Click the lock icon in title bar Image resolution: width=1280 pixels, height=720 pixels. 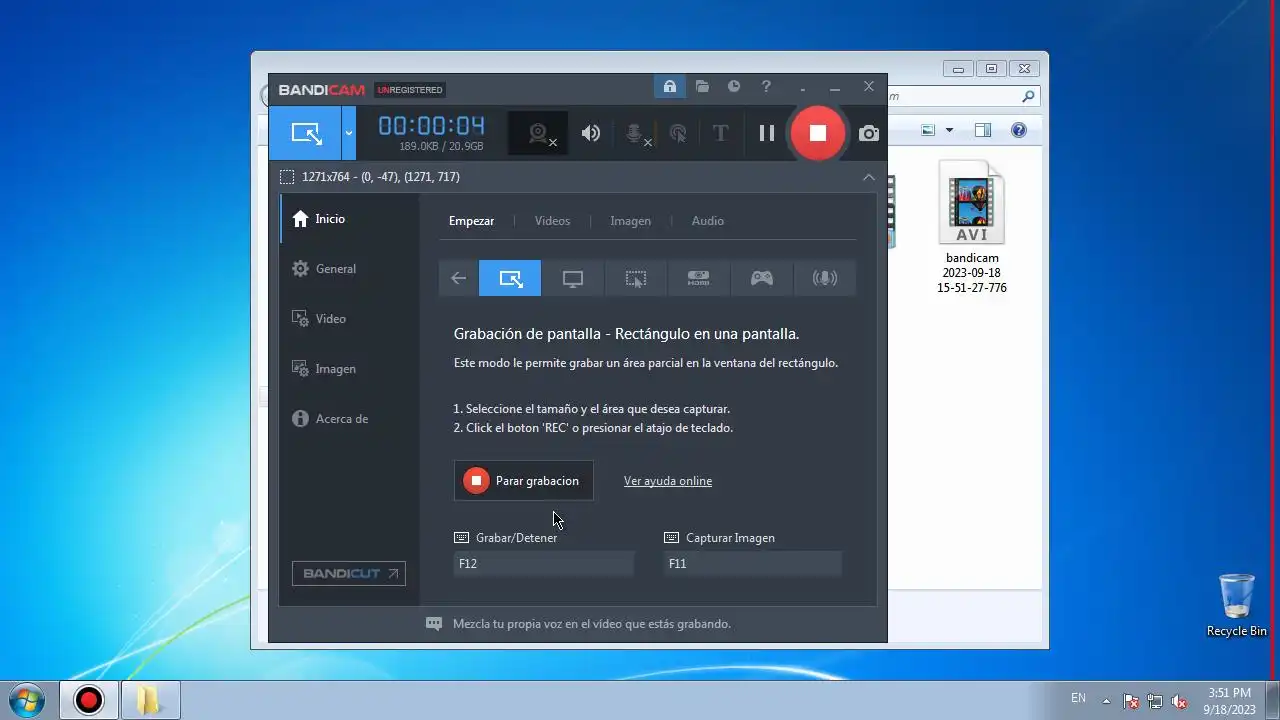pos(669,87)
